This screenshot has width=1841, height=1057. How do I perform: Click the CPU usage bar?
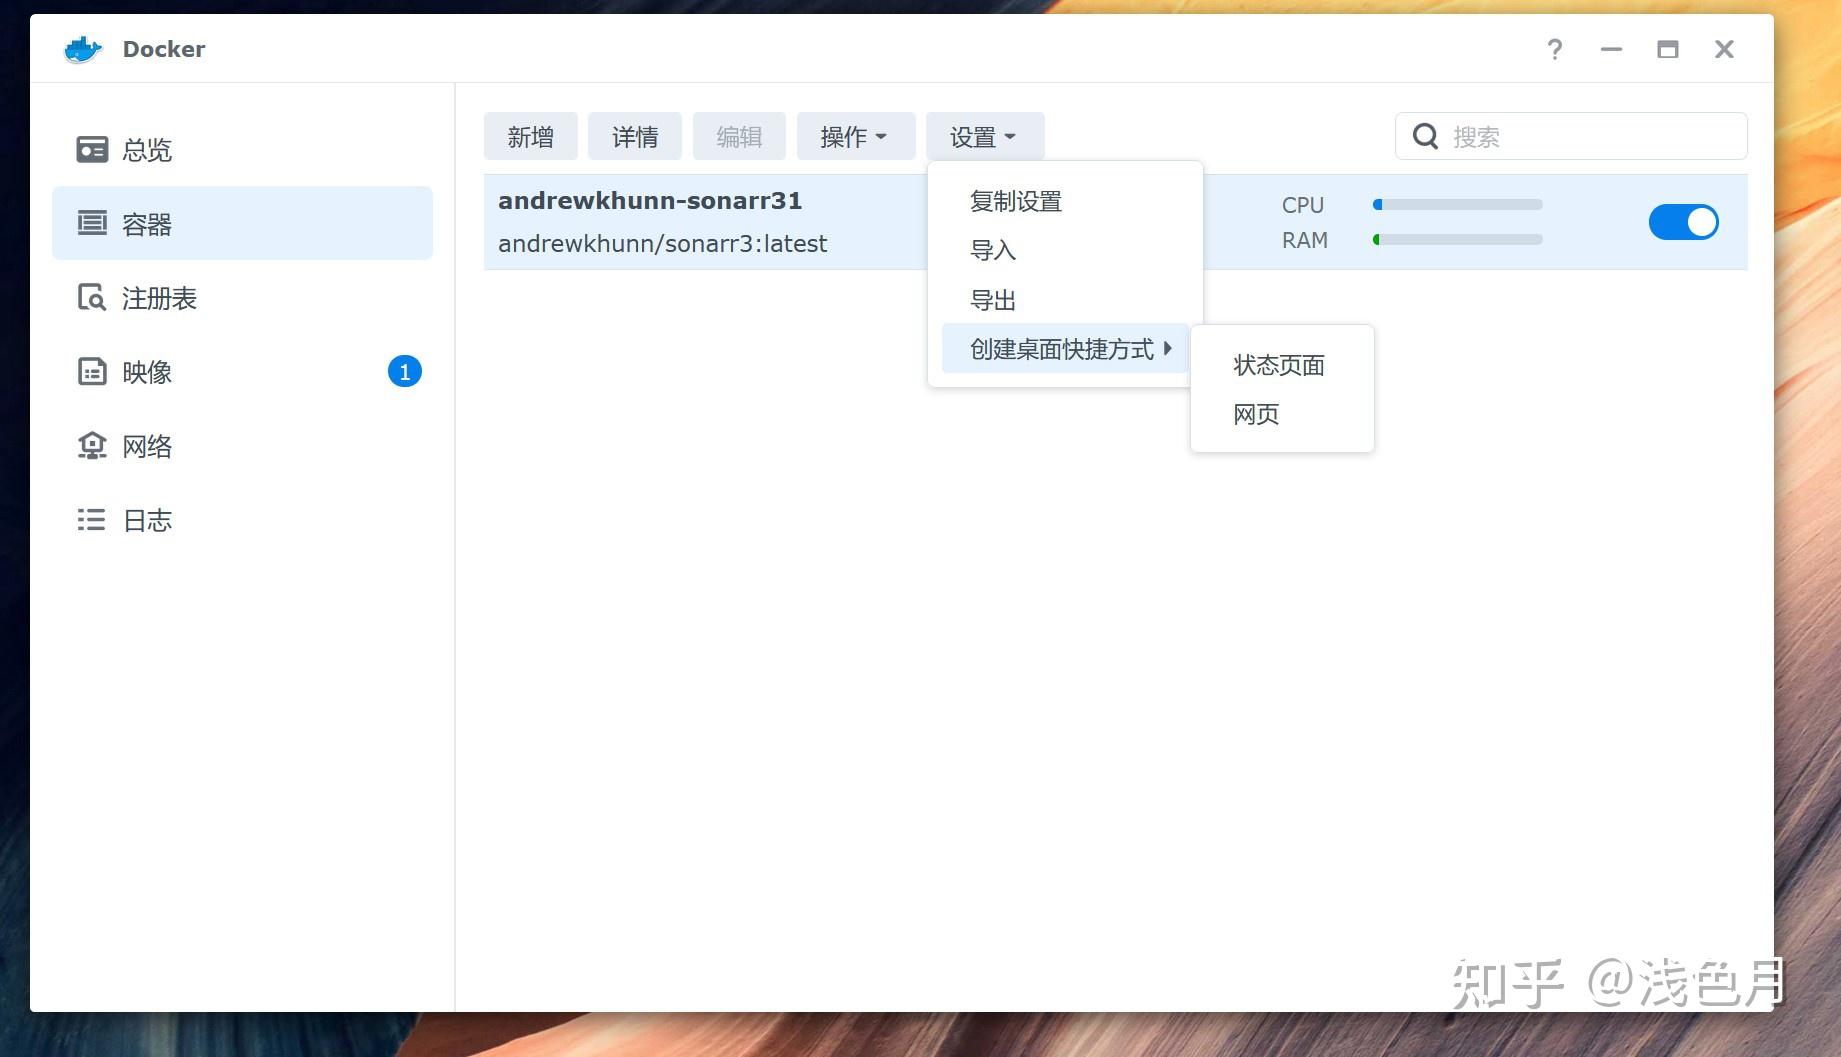[1457, 205]
